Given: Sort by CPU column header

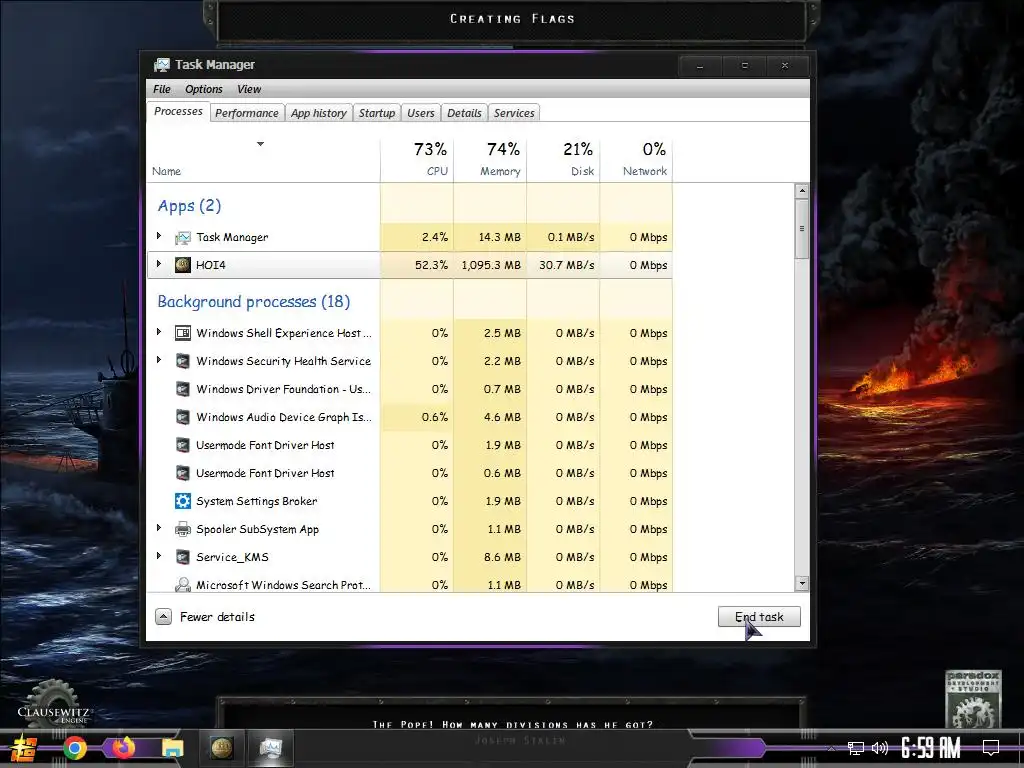Looking at the screenshot, I should 417,159.
